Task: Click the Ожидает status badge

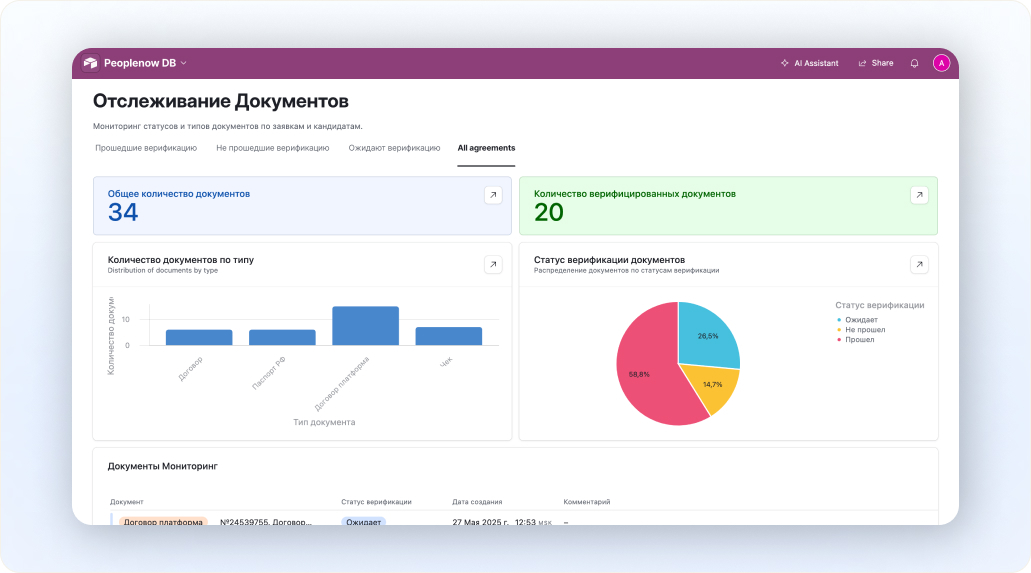Action: (364, 521)
